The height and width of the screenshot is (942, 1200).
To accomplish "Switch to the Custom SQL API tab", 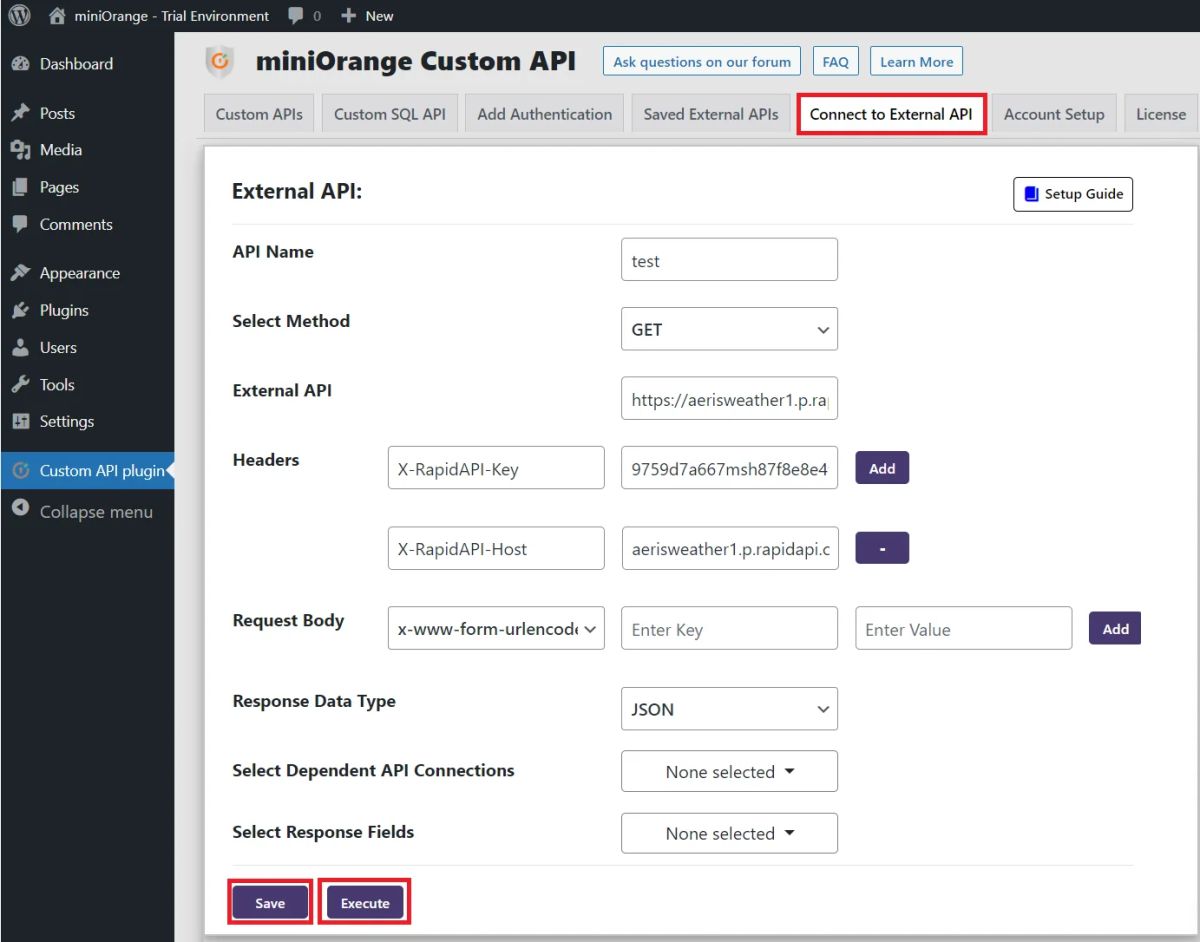I will coord(390,114).
